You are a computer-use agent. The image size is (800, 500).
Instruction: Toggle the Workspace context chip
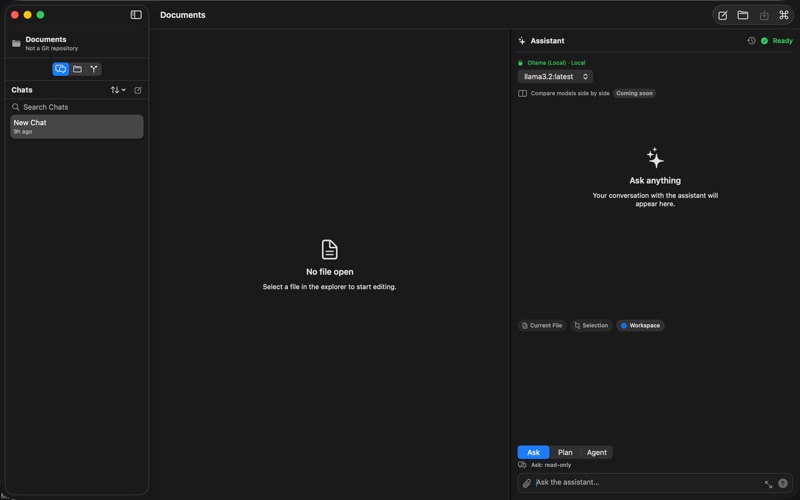click(640, 326)
